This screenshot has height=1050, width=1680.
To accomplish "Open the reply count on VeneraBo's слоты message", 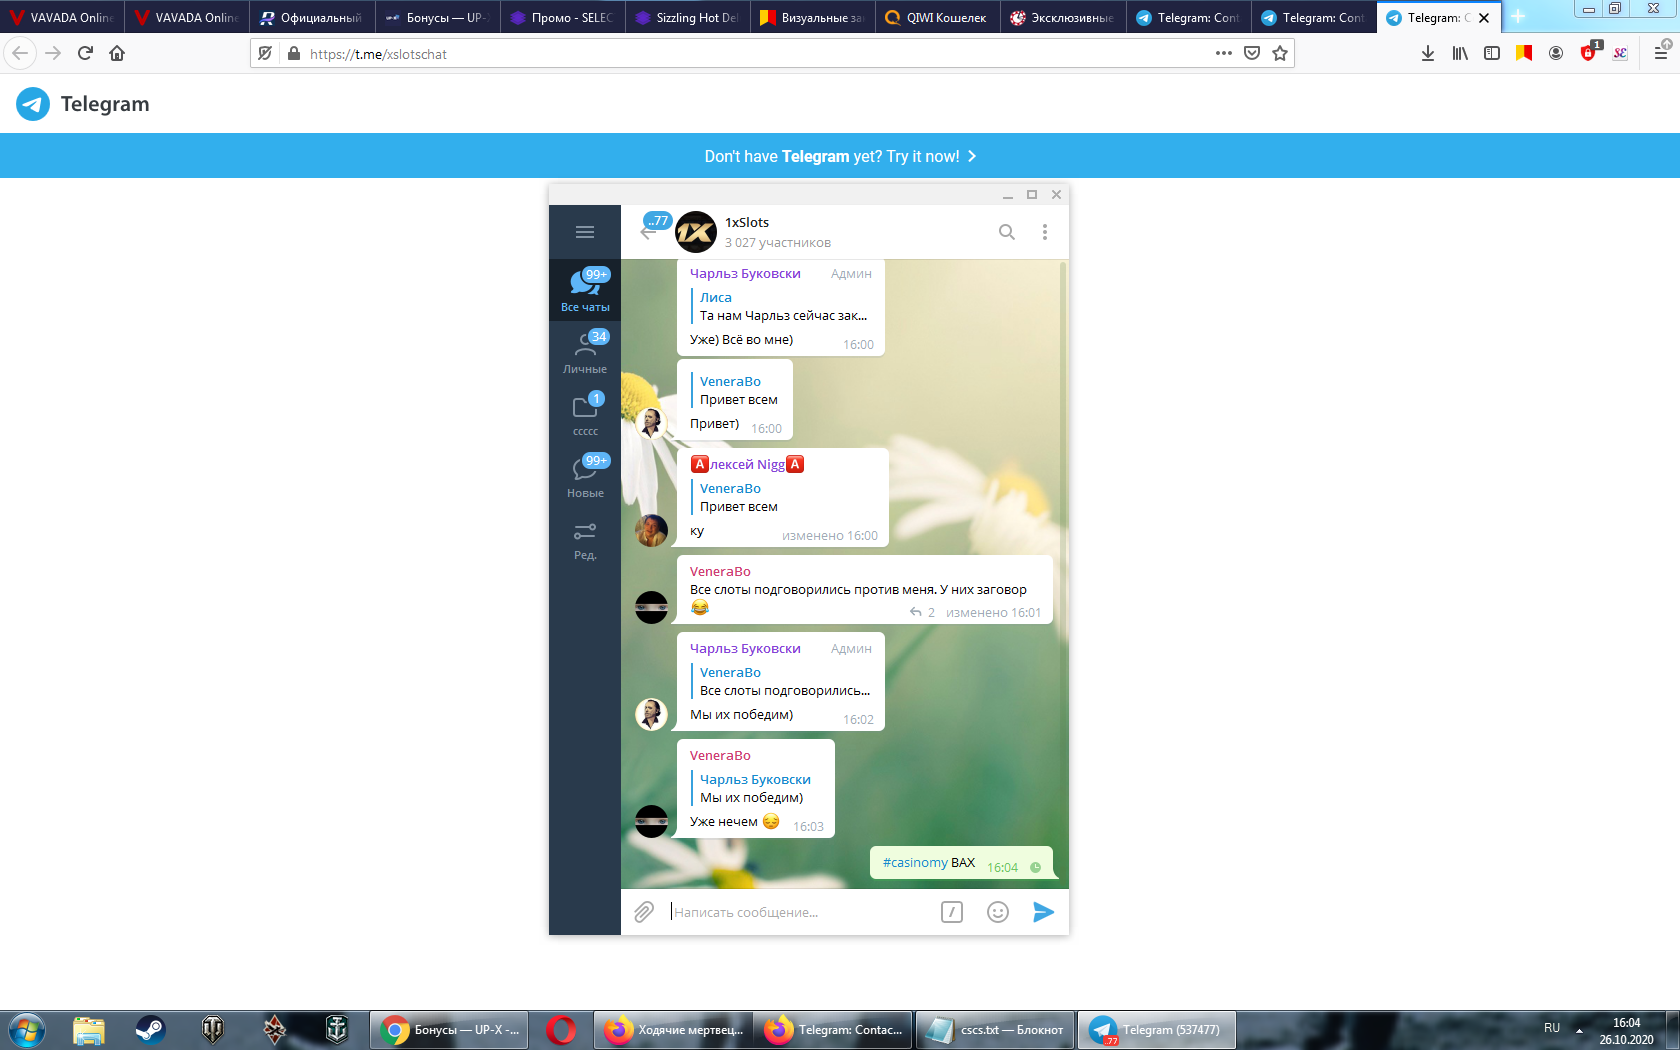I will coord(923,613).
